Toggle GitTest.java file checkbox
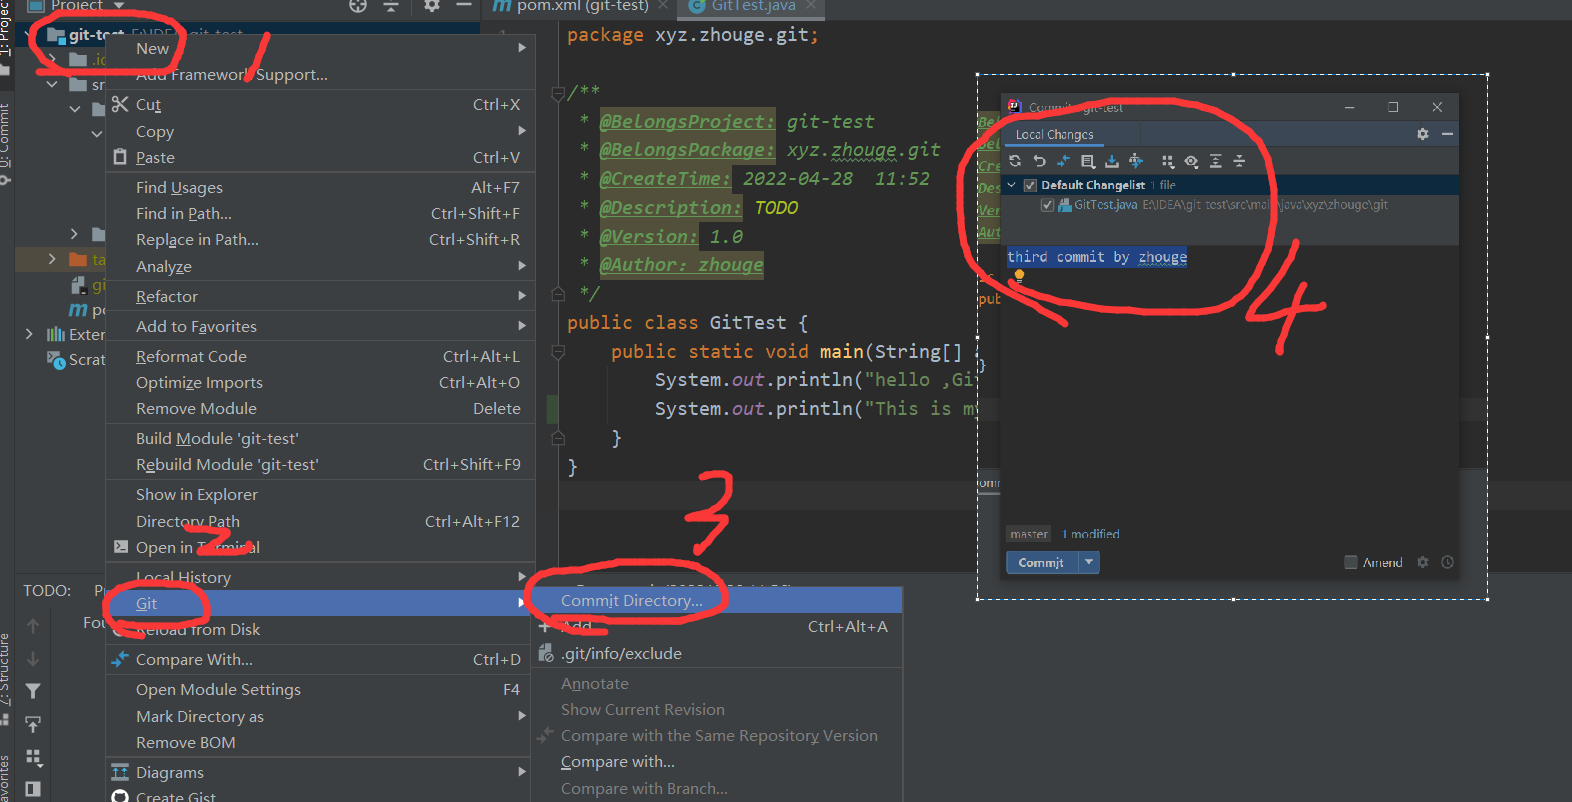The height and width of the screenshot is (802, 1572). click(1047, 205)
